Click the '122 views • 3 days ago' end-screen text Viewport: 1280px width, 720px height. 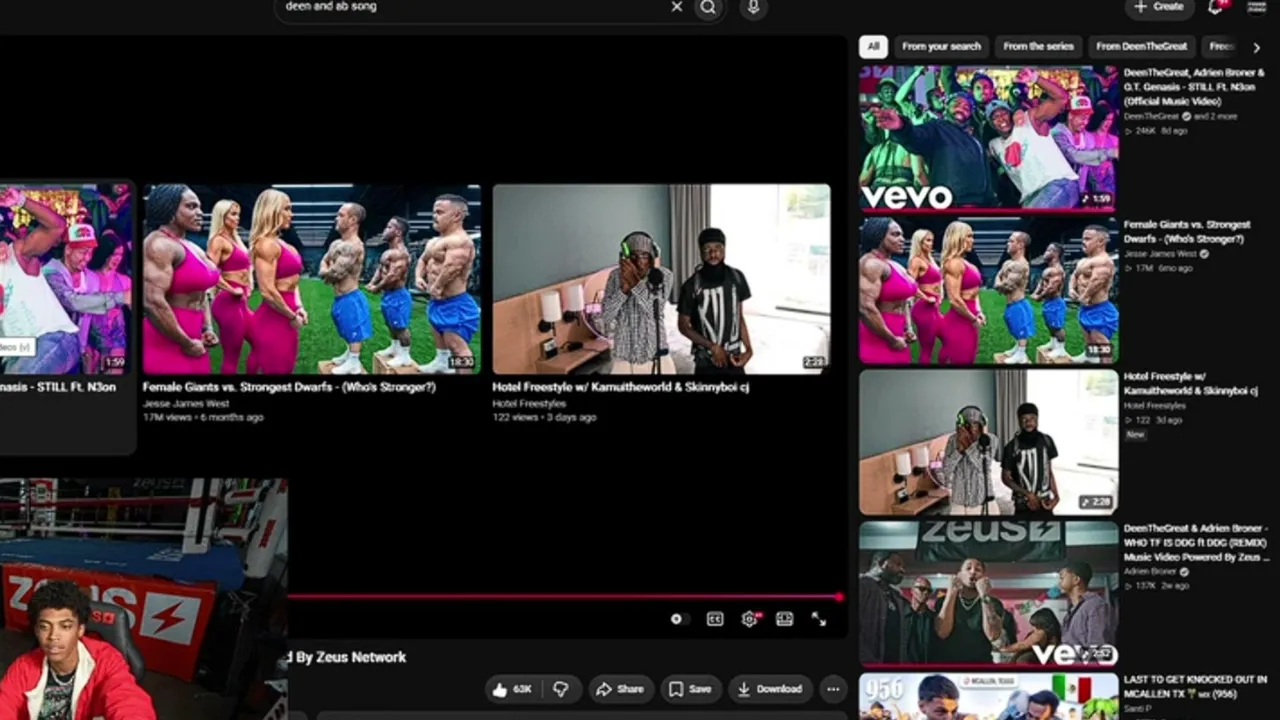[544, 417]
